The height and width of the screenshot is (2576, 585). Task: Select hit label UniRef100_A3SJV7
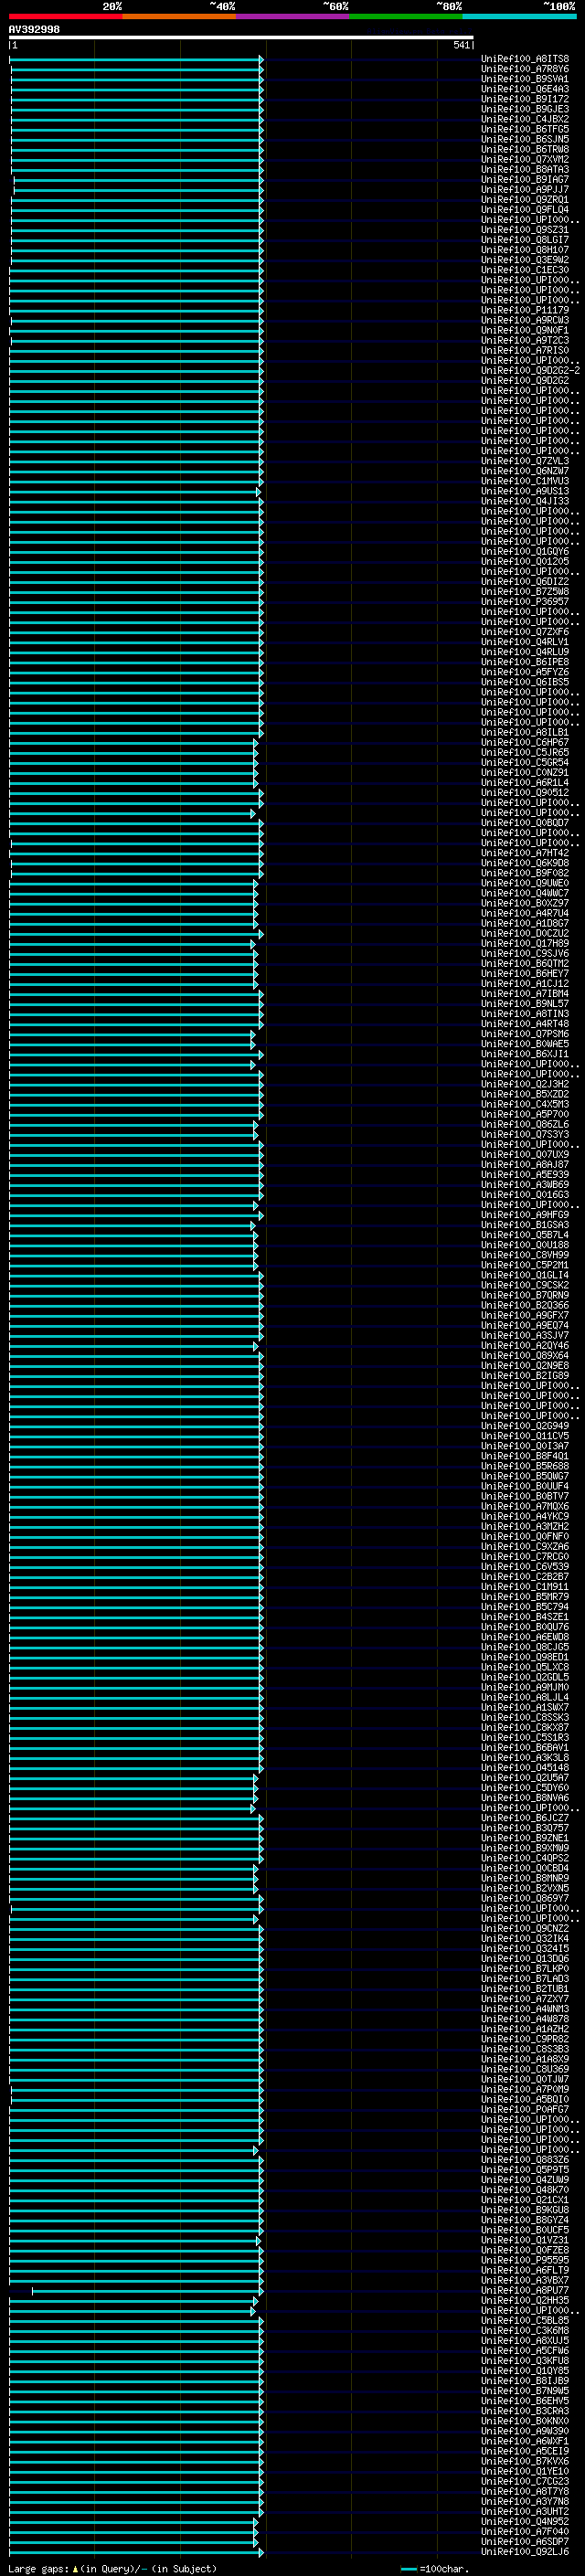525,1335
